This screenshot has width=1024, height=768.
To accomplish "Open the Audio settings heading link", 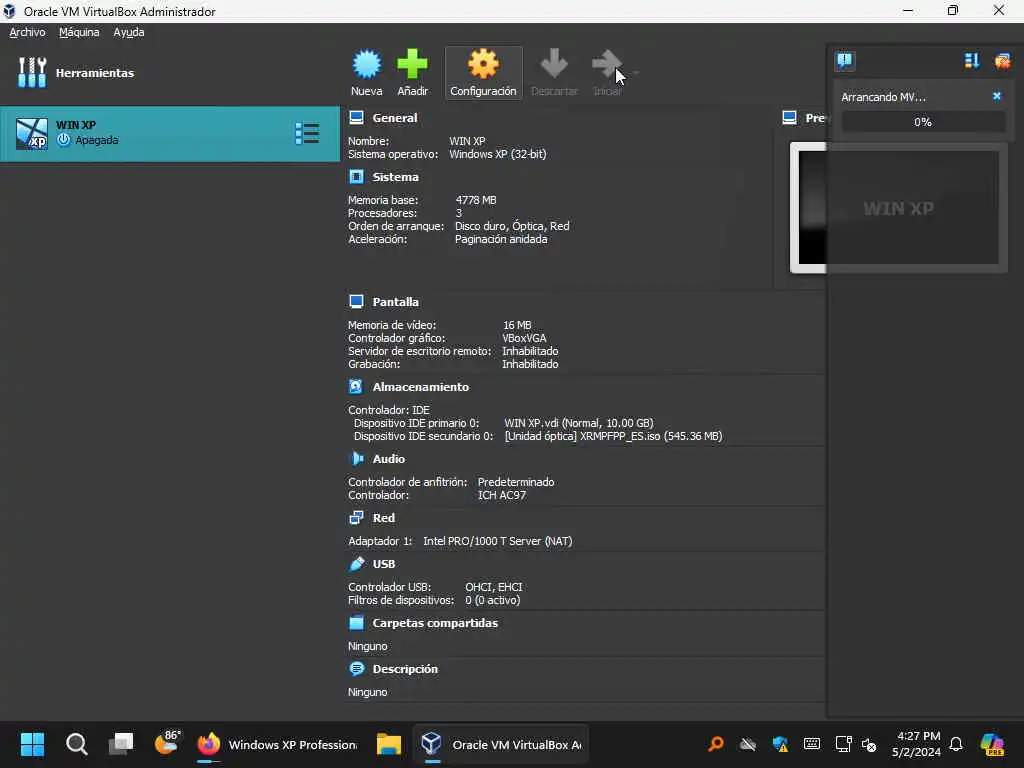I will click(389, 459).
